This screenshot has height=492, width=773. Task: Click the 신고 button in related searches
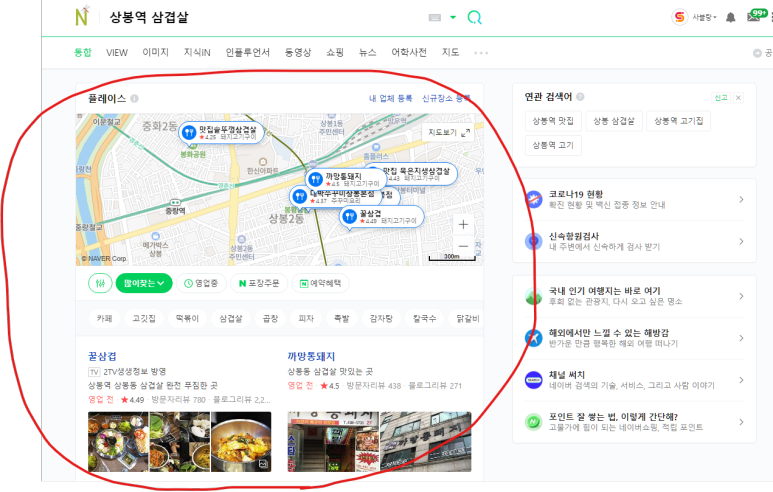(721, 98)
